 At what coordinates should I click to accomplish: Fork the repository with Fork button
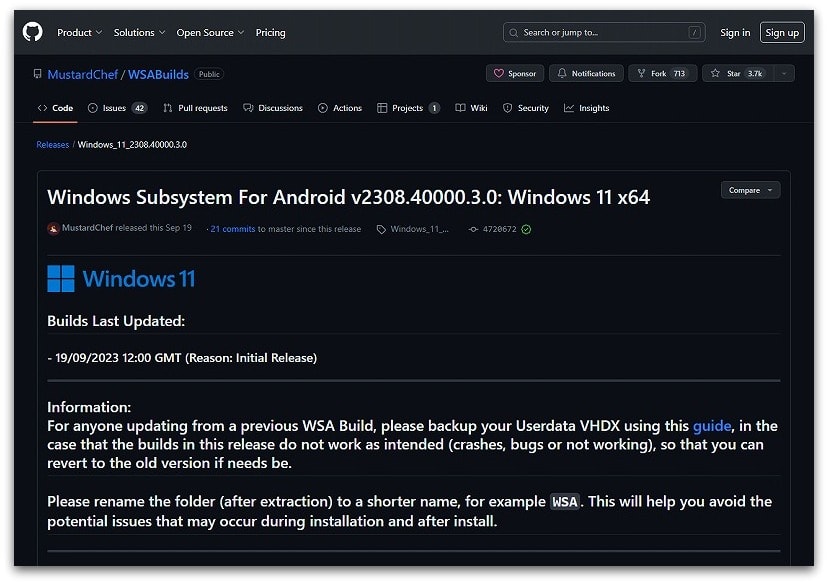click(x=662, y=73)
